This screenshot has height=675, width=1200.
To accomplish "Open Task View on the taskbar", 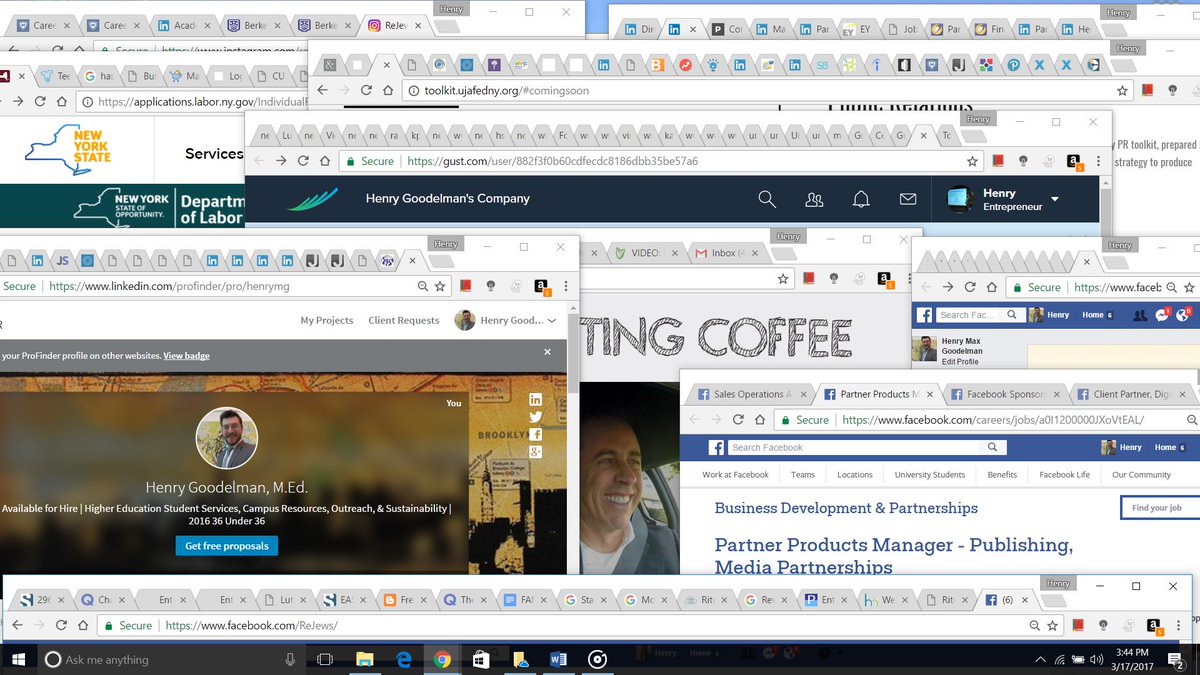I will (x=324, y=659).
